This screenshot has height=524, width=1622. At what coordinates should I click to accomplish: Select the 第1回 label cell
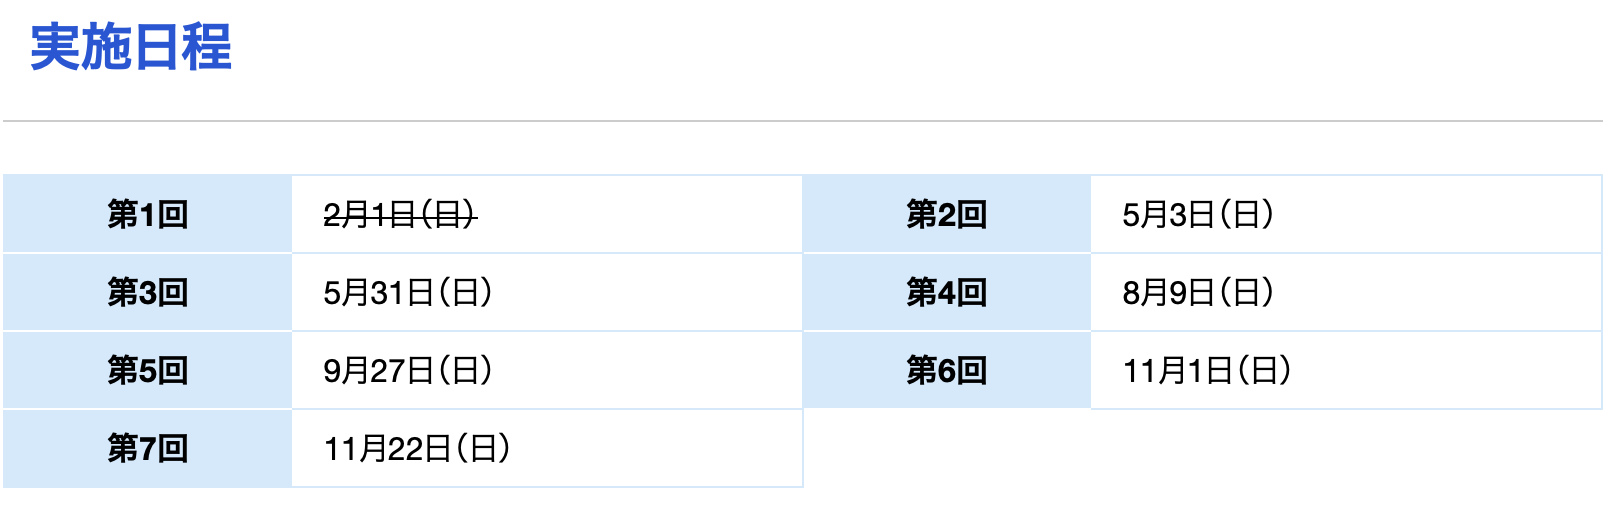click(x=147, y=214)
